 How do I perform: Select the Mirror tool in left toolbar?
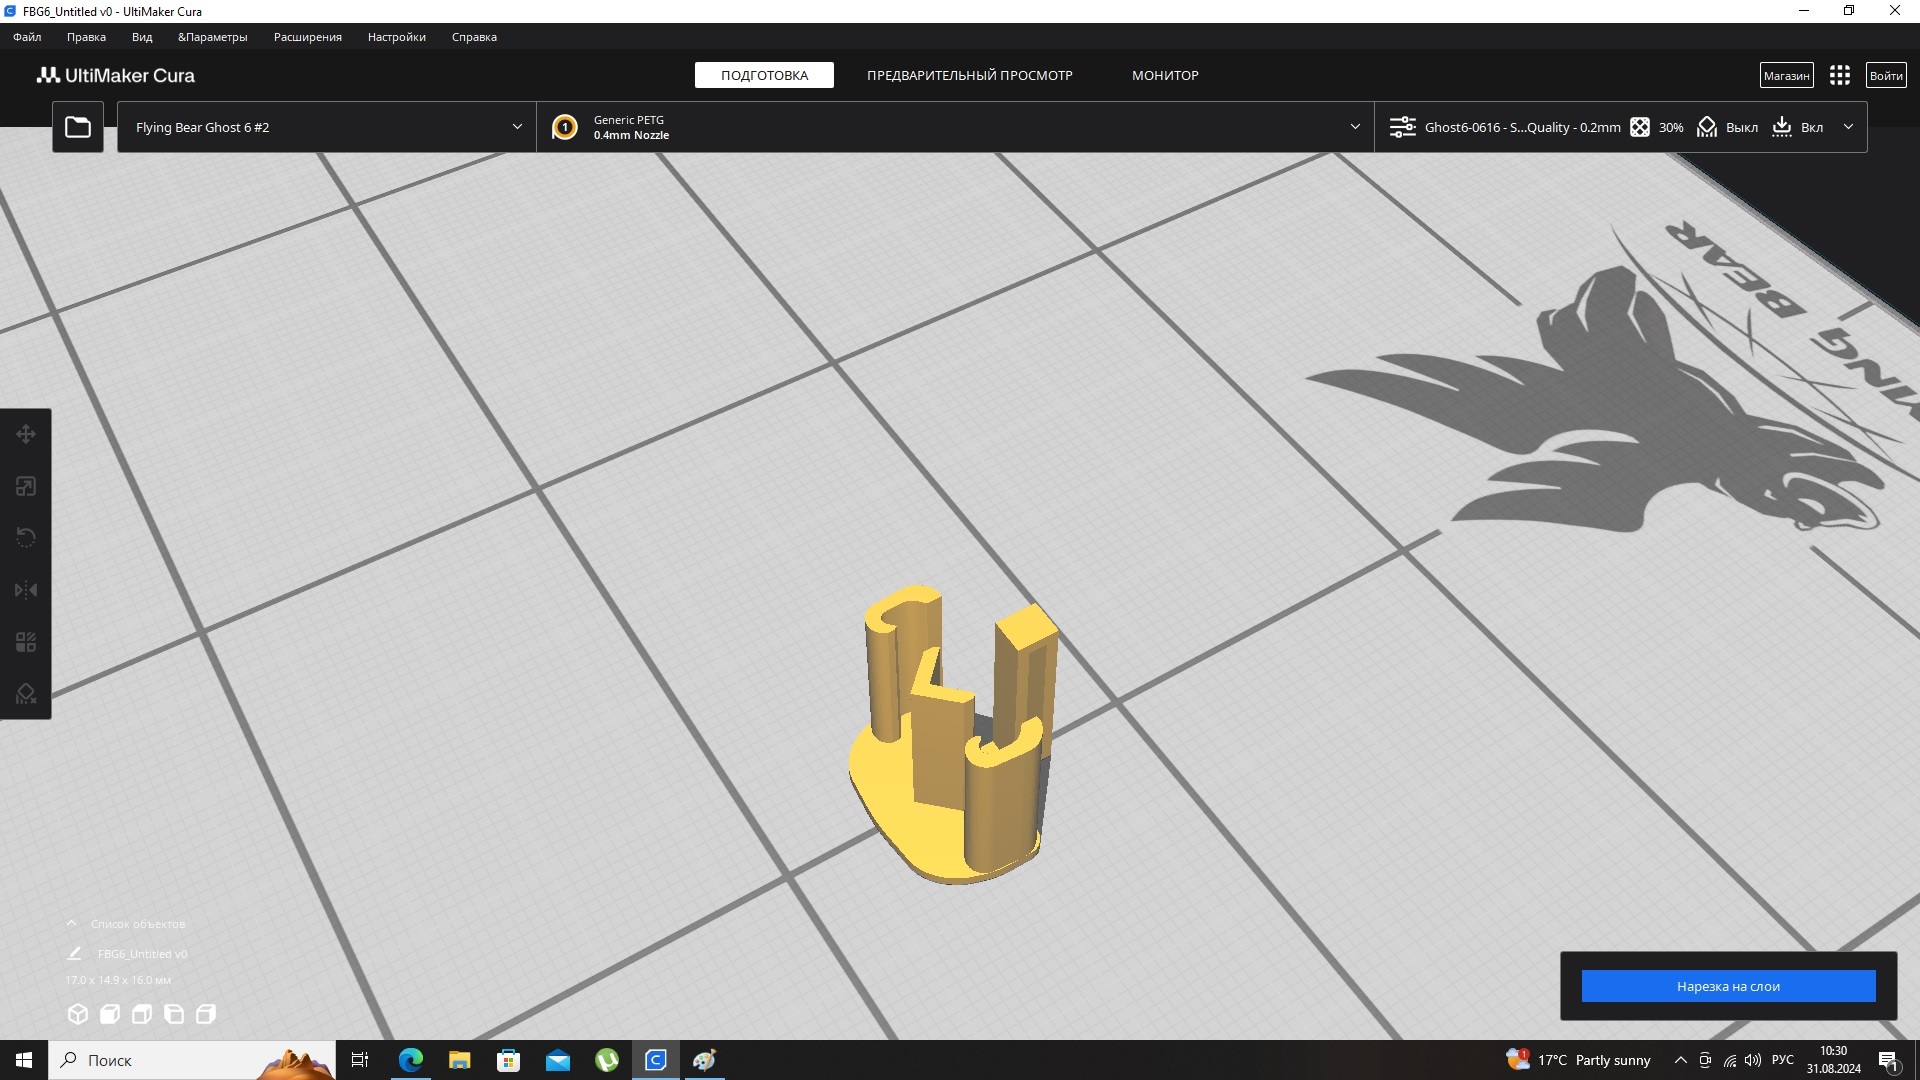coord(26,590)
